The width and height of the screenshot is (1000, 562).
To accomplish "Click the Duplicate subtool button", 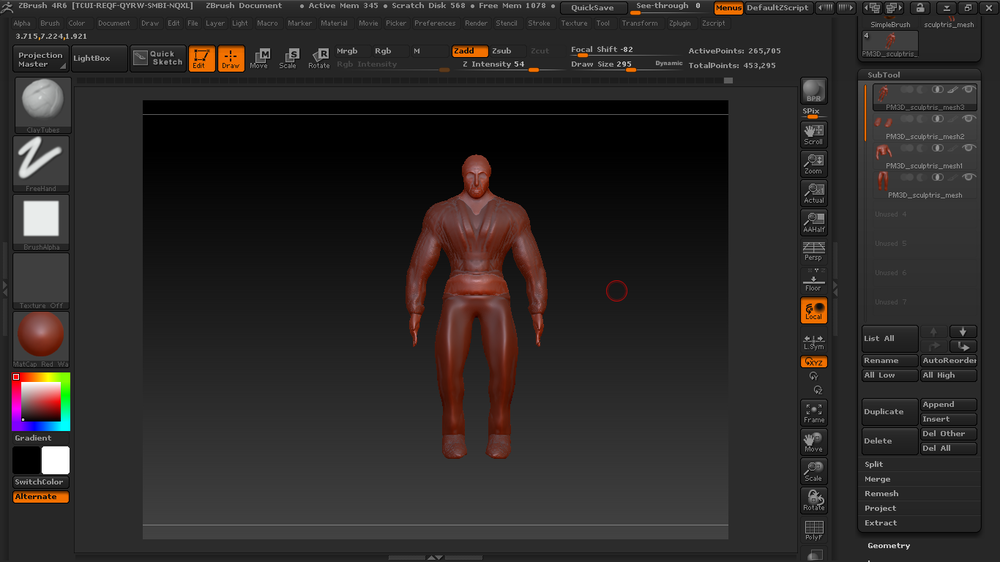I will click(x=889, y=412).
